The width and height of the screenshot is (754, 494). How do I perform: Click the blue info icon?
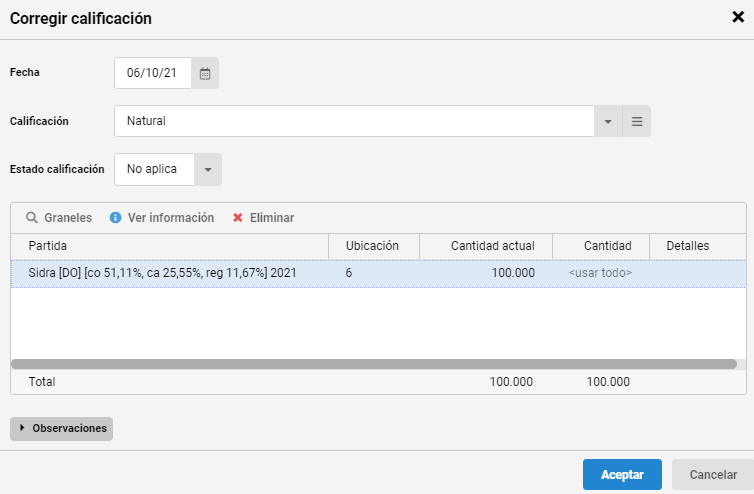[x=115, y=217]
